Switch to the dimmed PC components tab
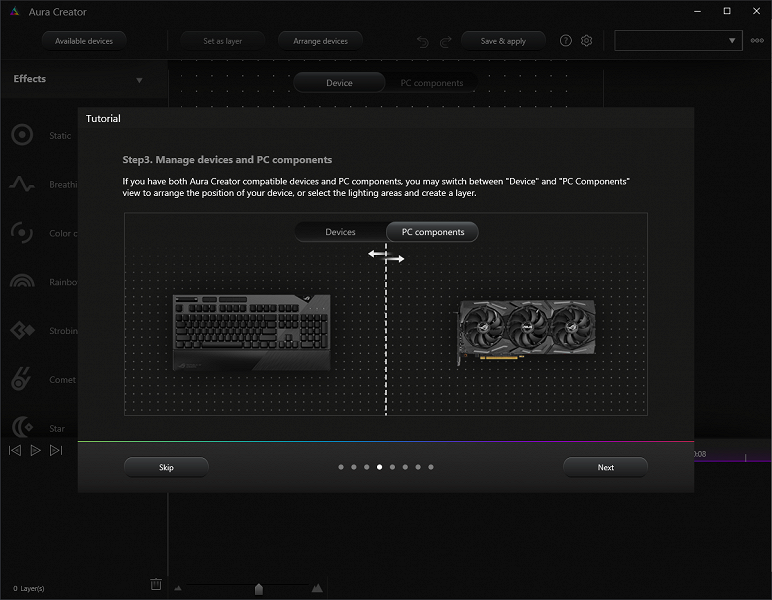 click(432, 83)
